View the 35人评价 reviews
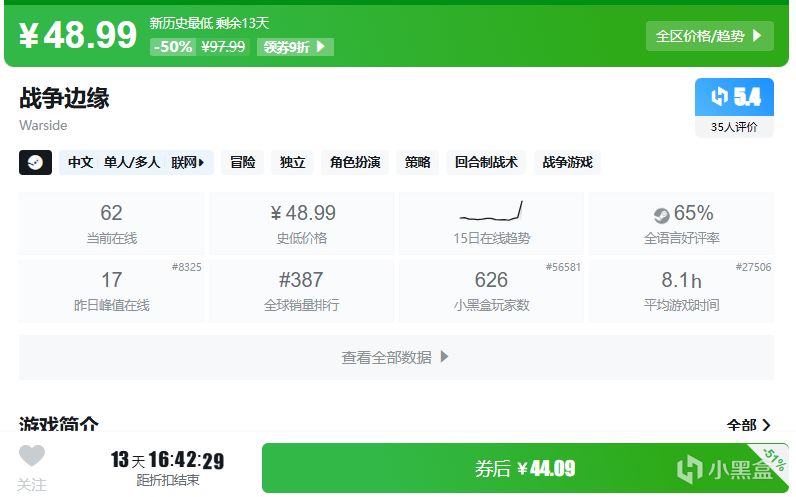The height and width of the screenshot is (497, 796). (734, 127)
